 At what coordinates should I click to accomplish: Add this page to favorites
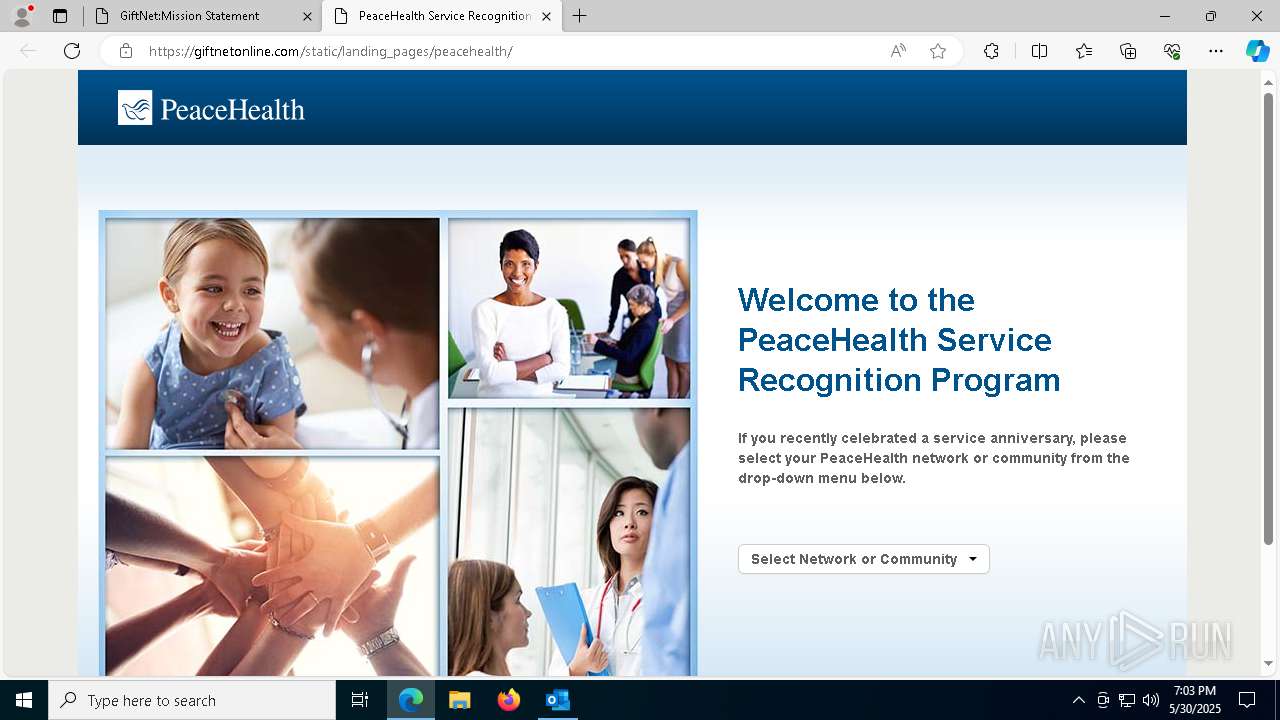pos(938,51)
